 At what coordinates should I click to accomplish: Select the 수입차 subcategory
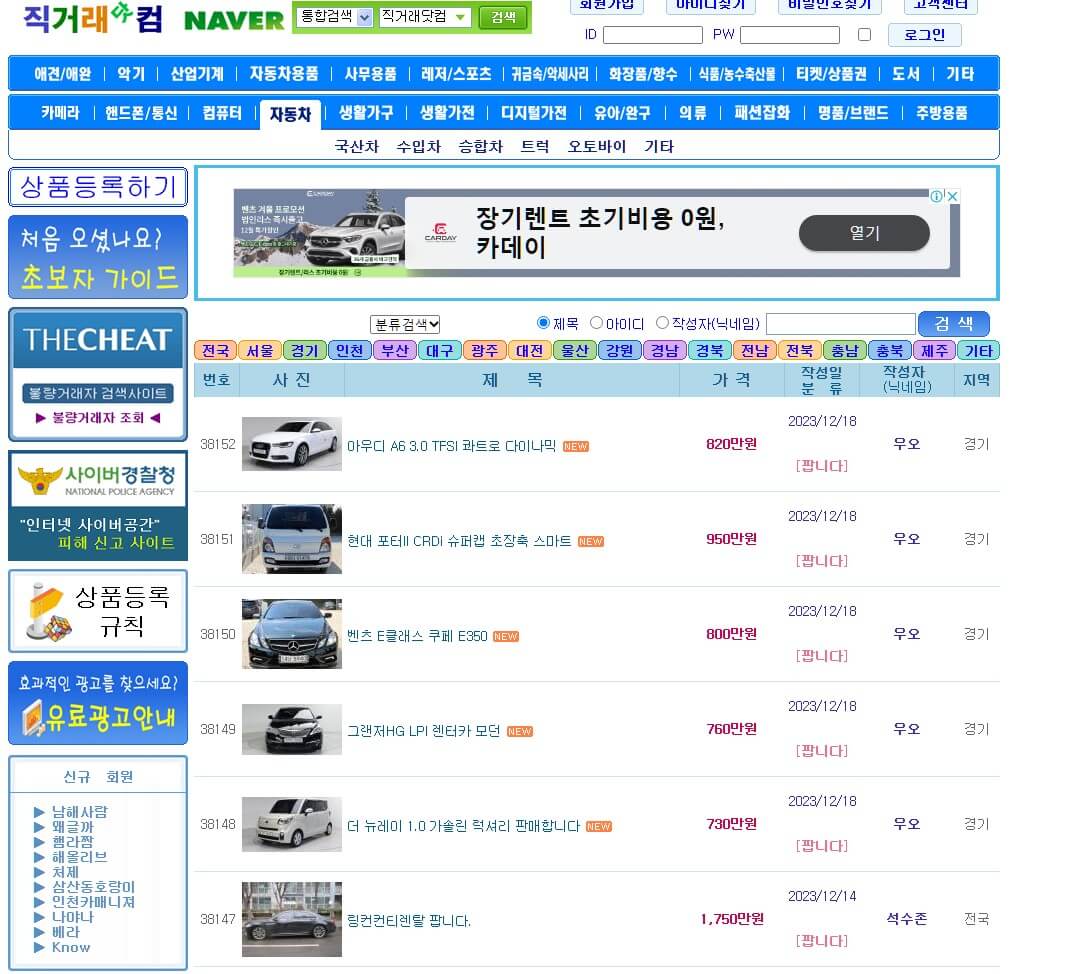click(x=418, y=146)
